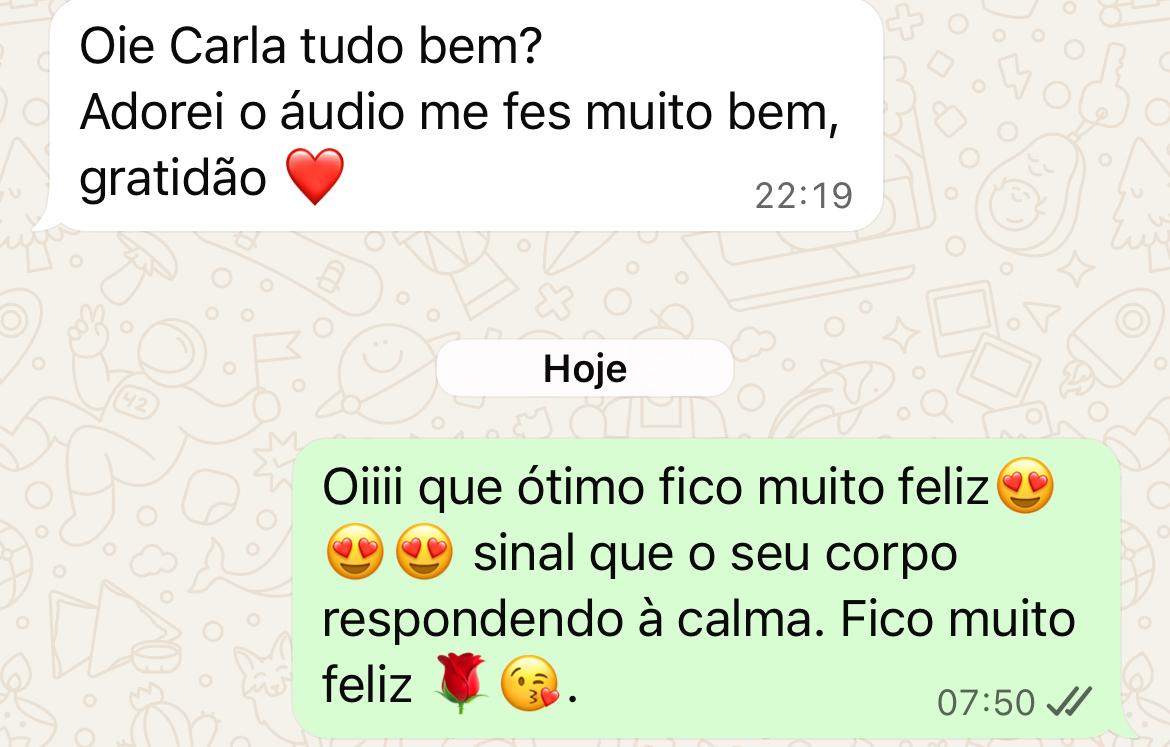1170x747 pixels.
Task: Tap the word feliz beside the rose
Action: pyautogui.click(x=367, y=684)
